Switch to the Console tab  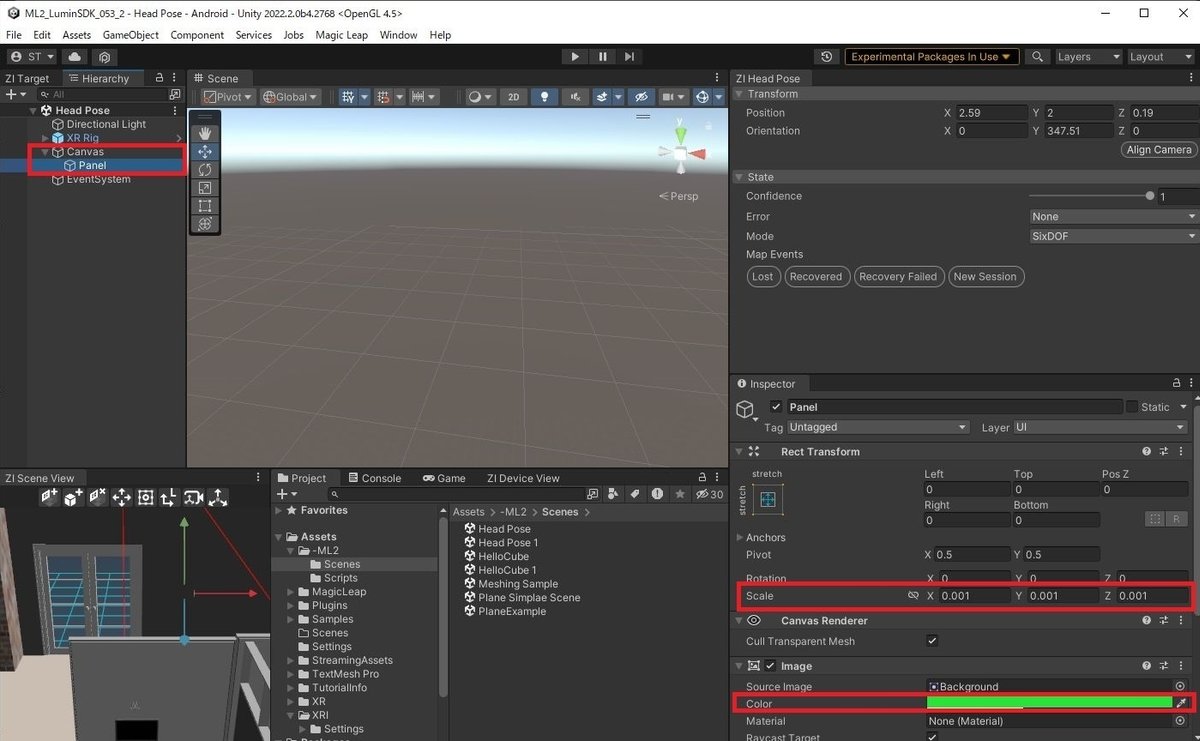click(373, 478)
